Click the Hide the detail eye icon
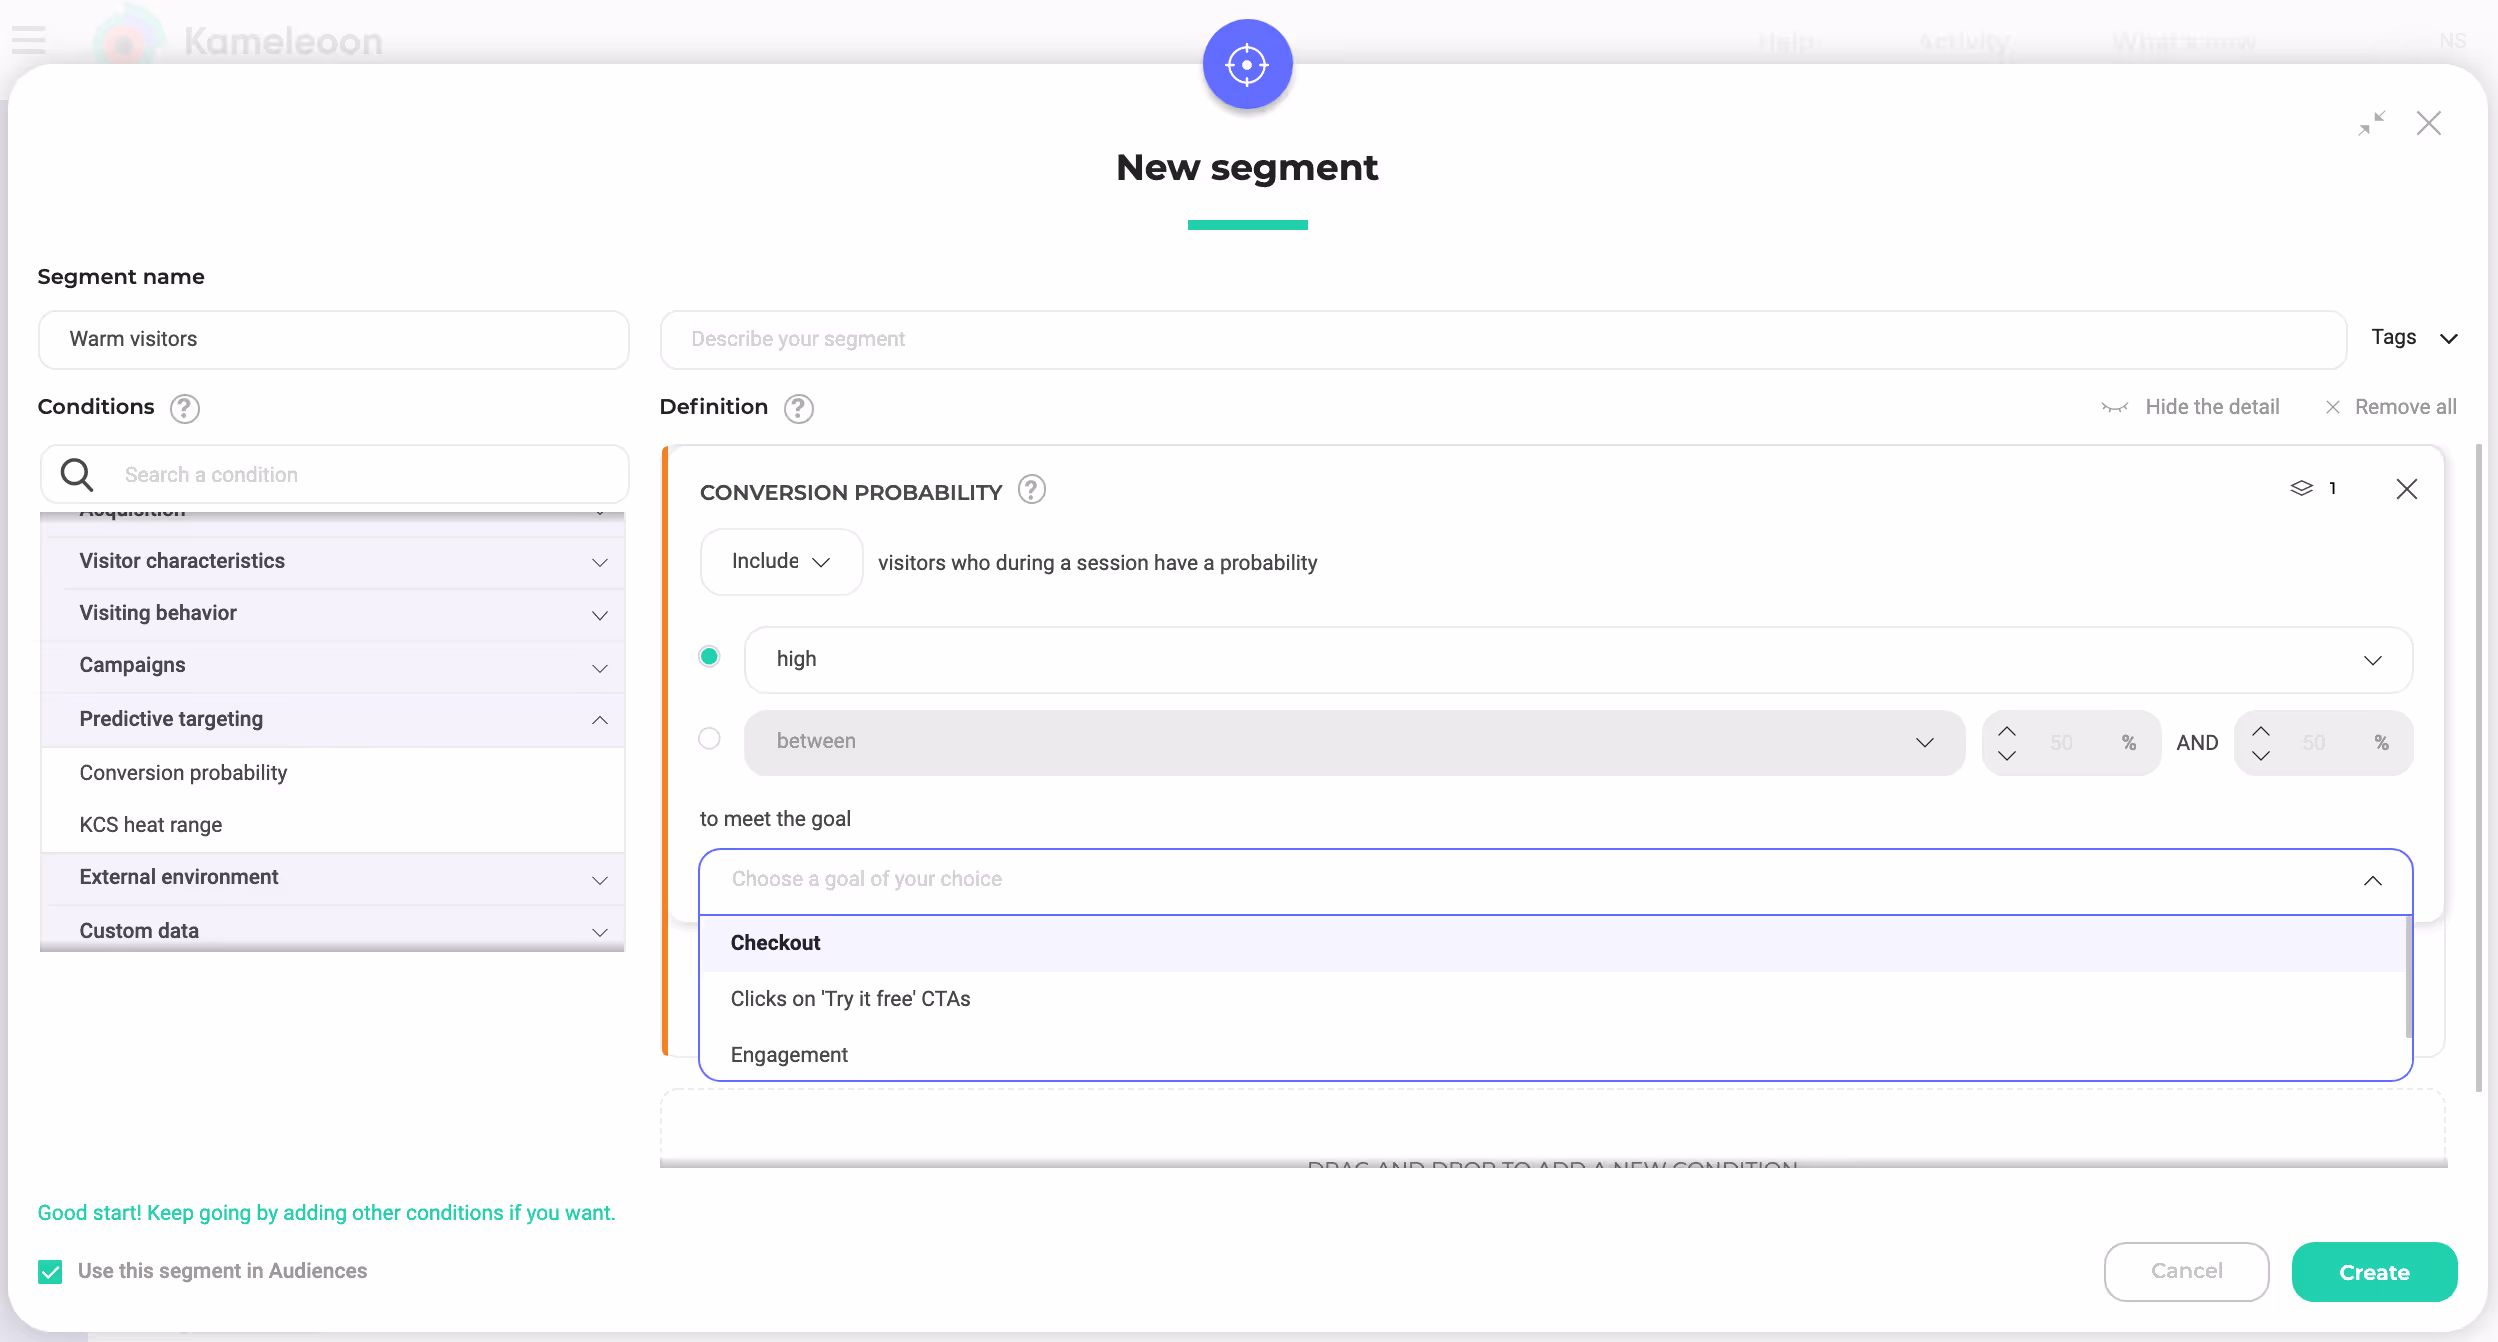The width and height of the screenshot is (2498, 1342). [x=2114, y=407]
